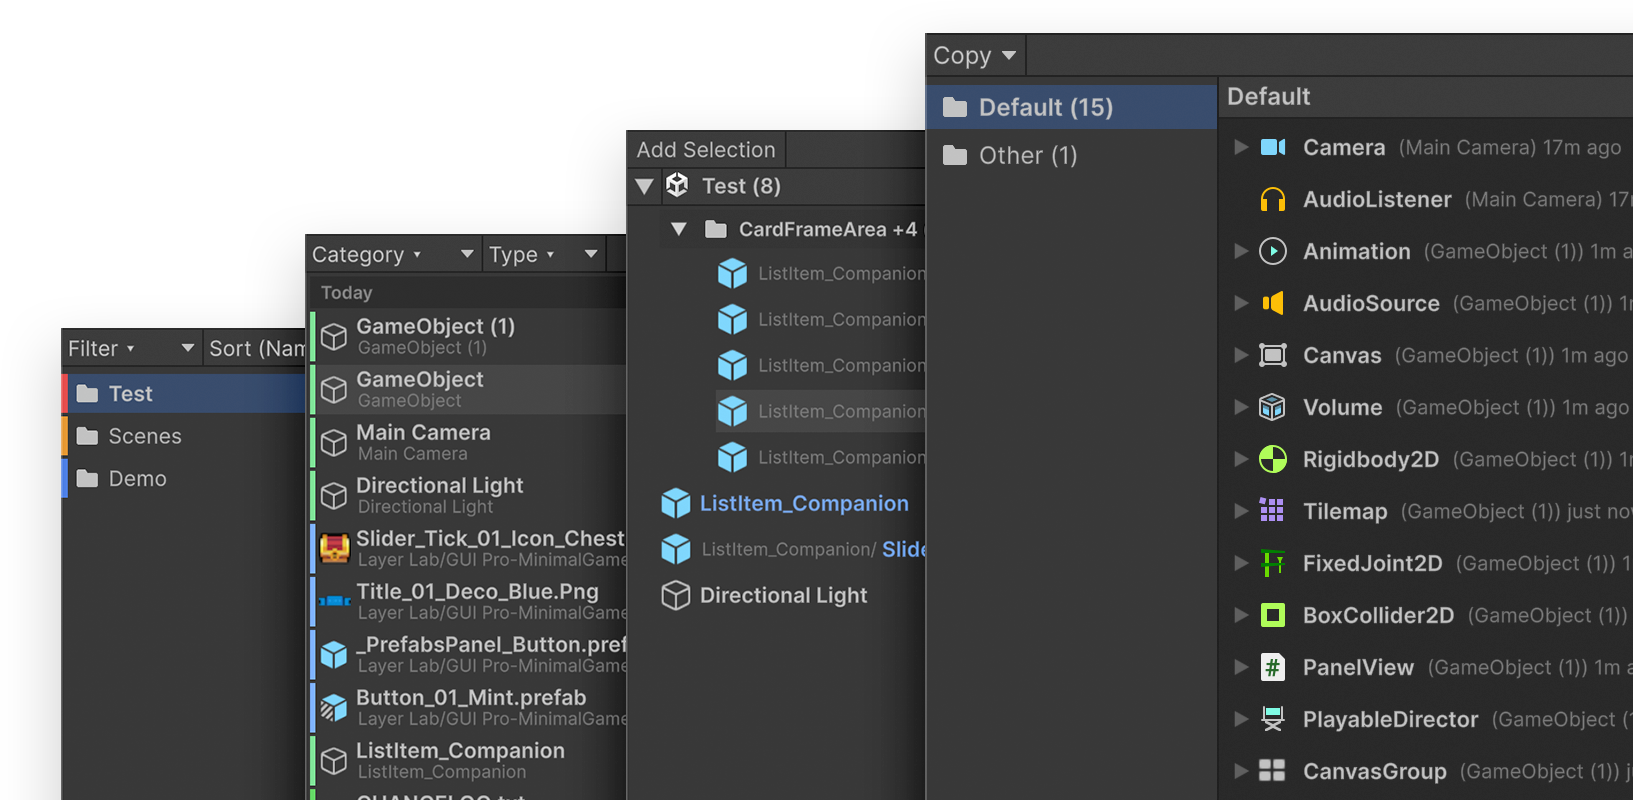Click the Other (1) folder icon
This screenshot has height=800, width=1633.
(x=955, y=155)
